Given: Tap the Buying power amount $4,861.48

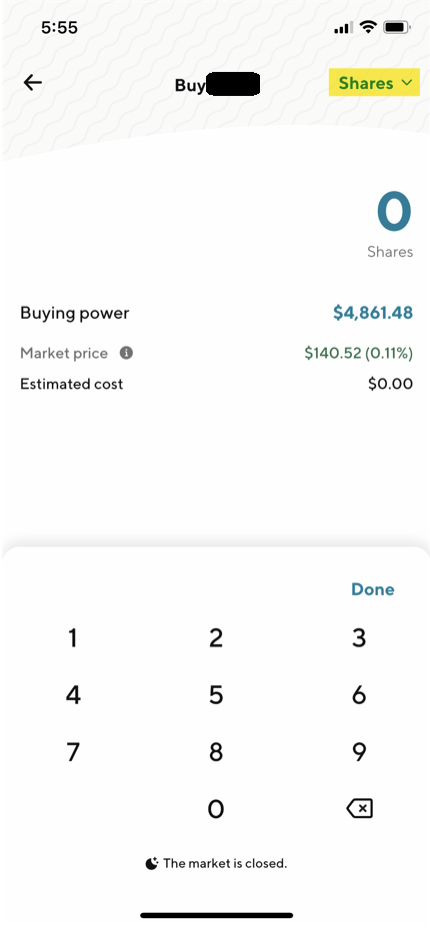Looking at the screenshot, I should pyautogui.click(x=373, y=313).
